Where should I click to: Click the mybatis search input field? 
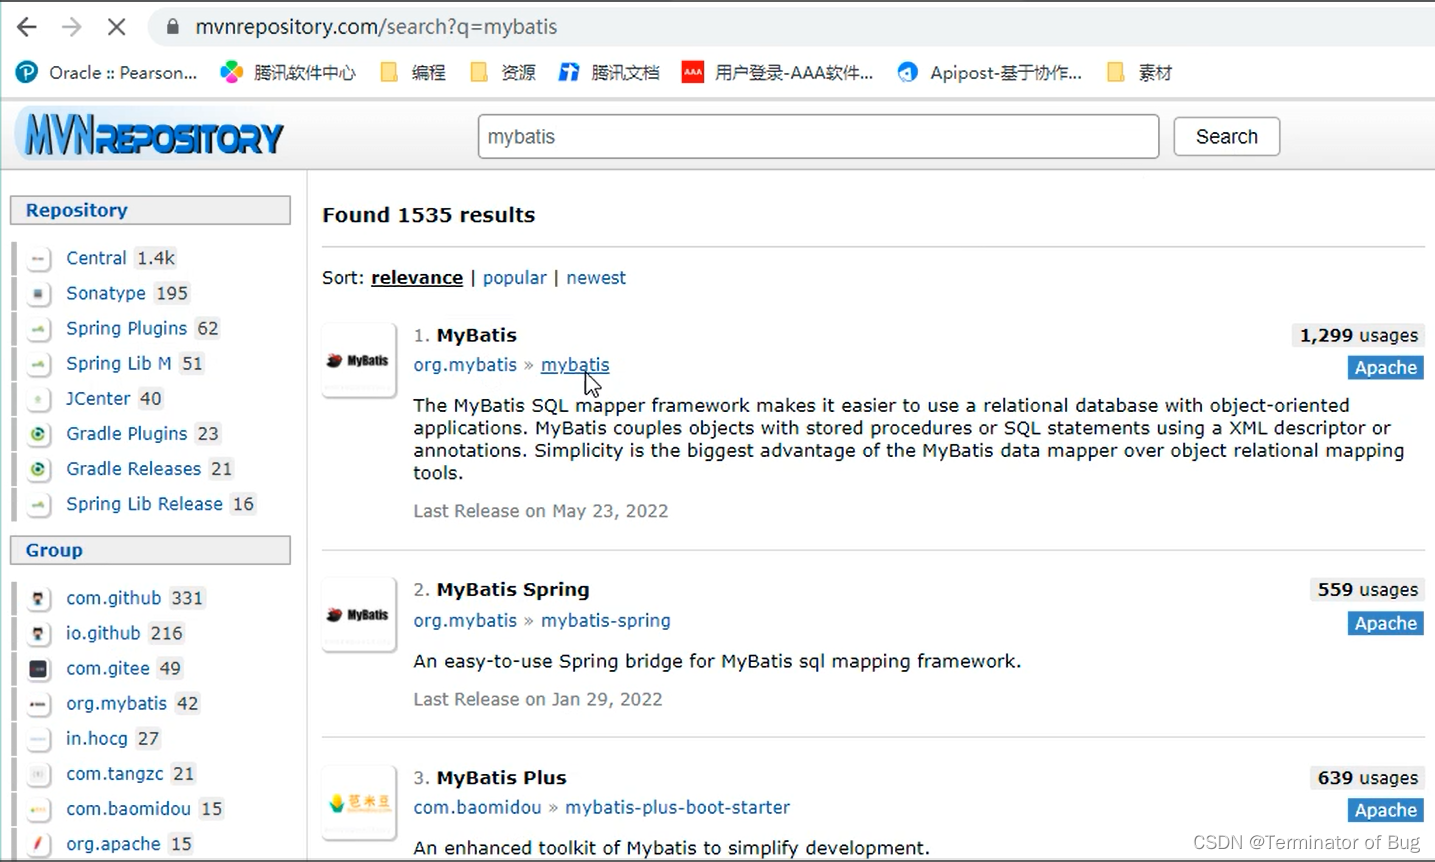[818, 136]
